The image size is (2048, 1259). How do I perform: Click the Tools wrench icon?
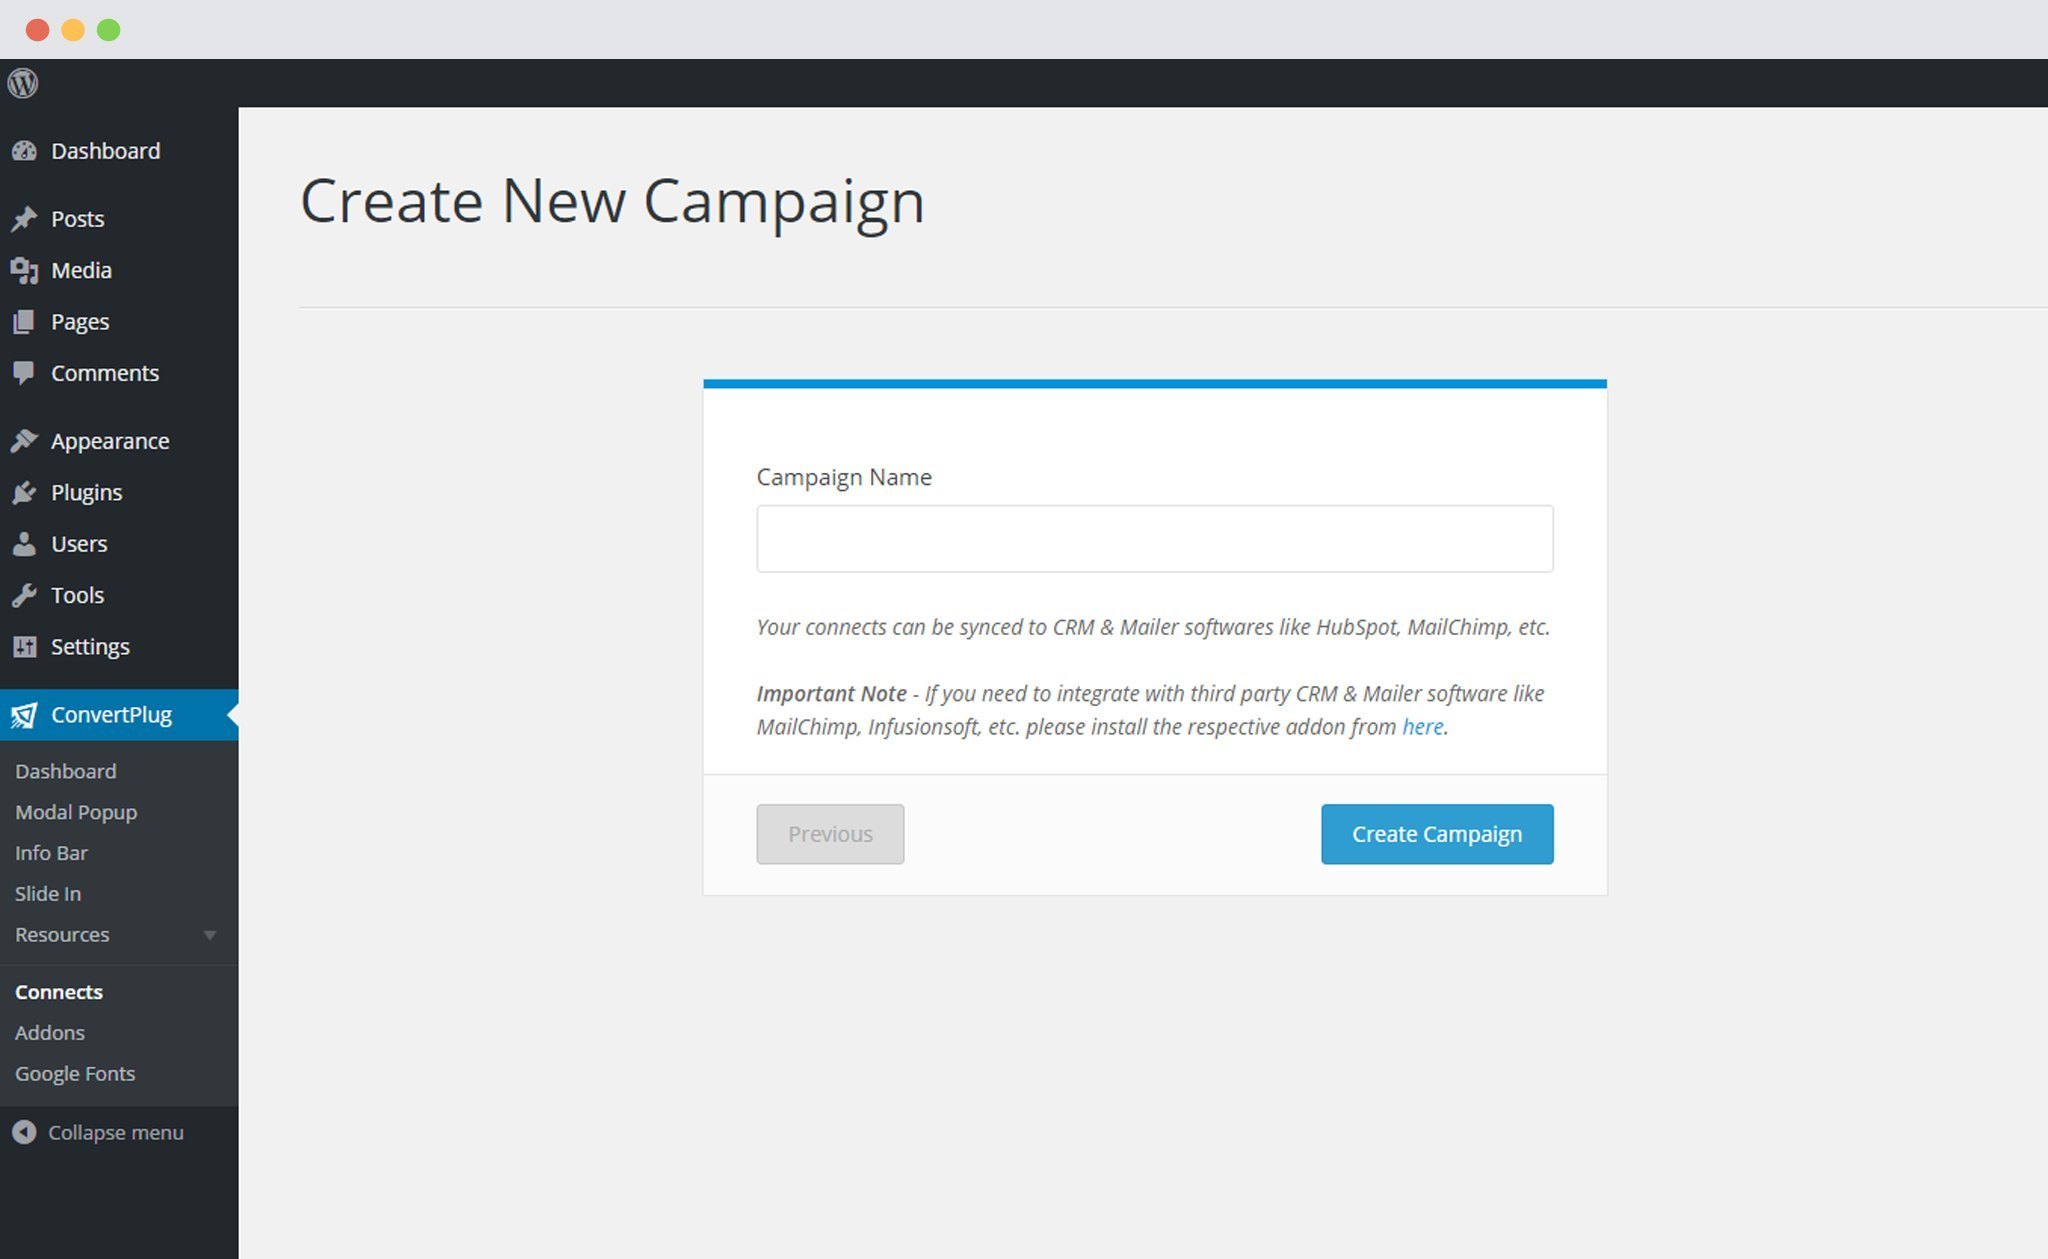coord(24,595)
